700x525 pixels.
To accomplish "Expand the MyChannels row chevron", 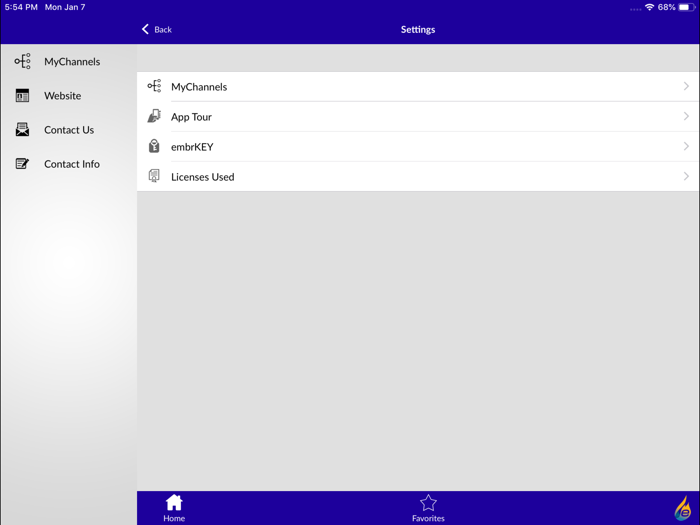I will click(x=686, y=86).
